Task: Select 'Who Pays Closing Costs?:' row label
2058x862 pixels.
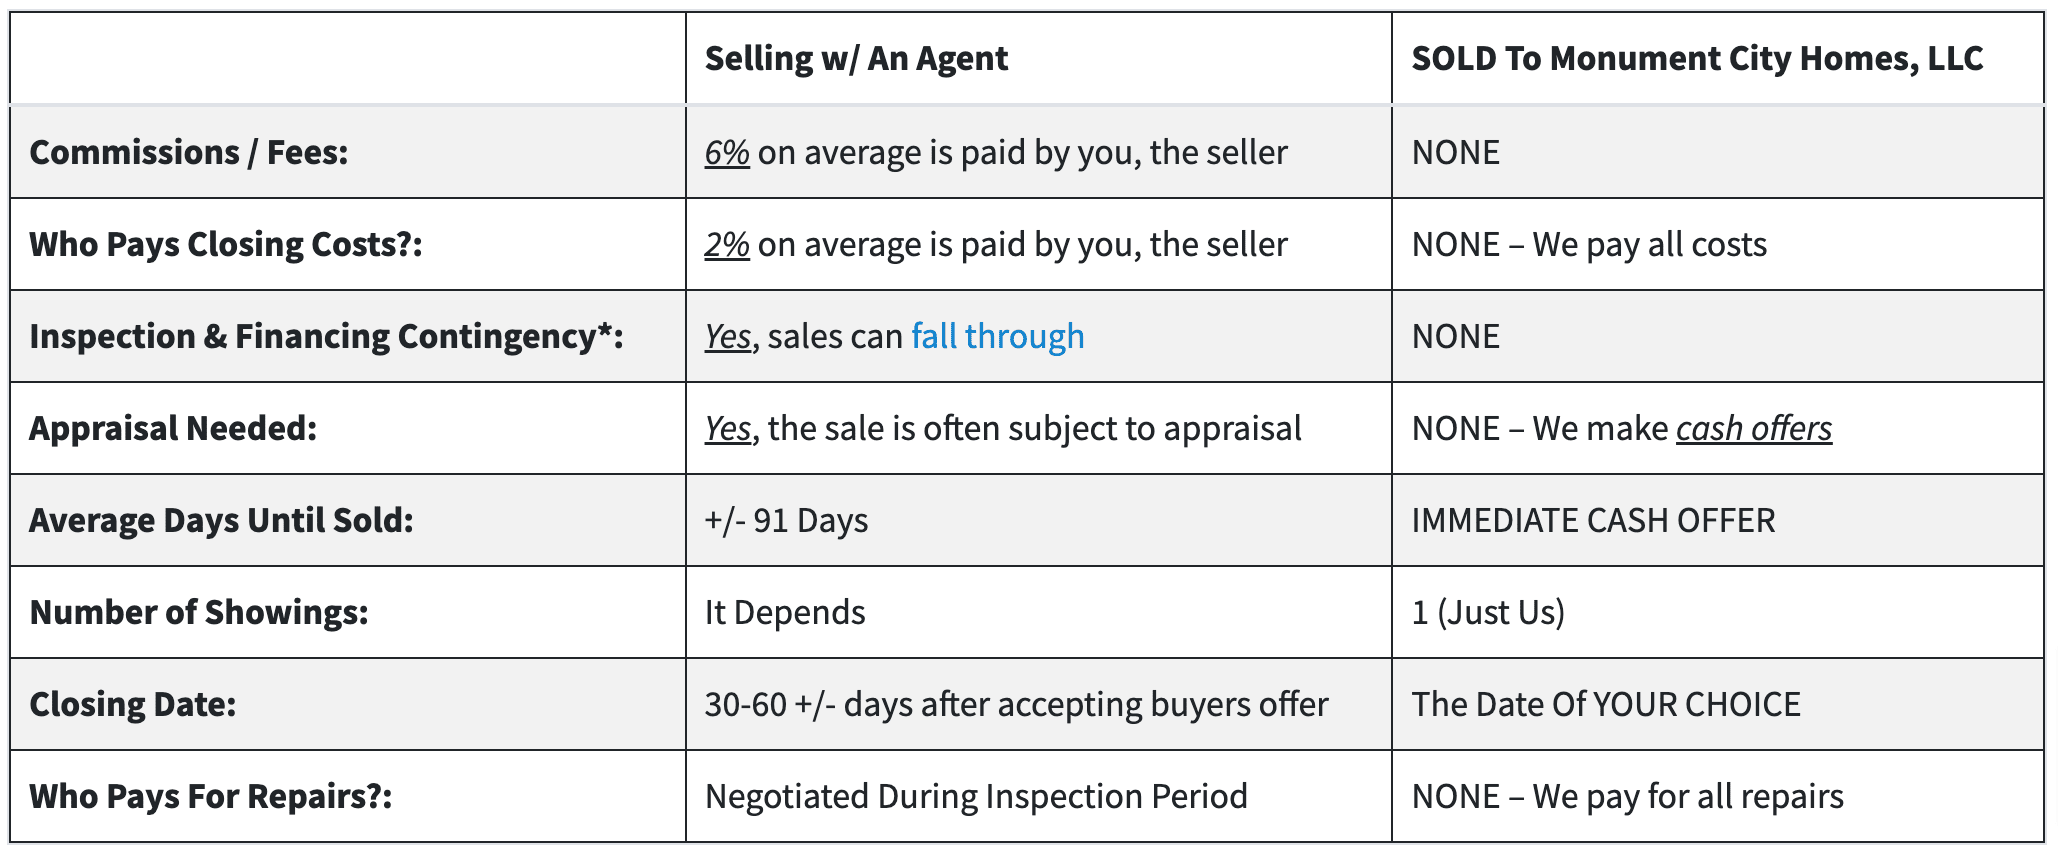Action: (226, 245)
